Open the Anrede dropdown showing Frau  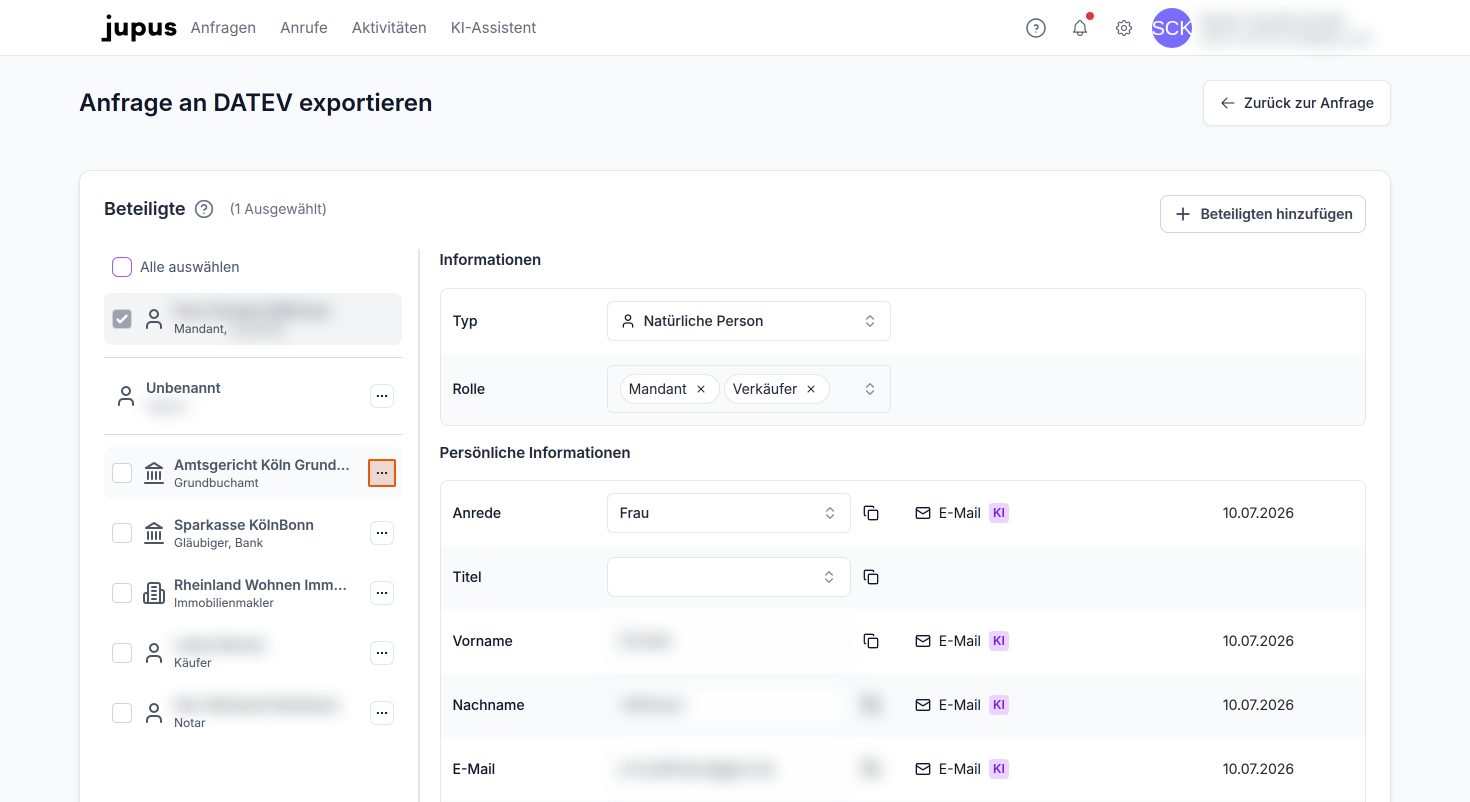[x=729, y=513]
